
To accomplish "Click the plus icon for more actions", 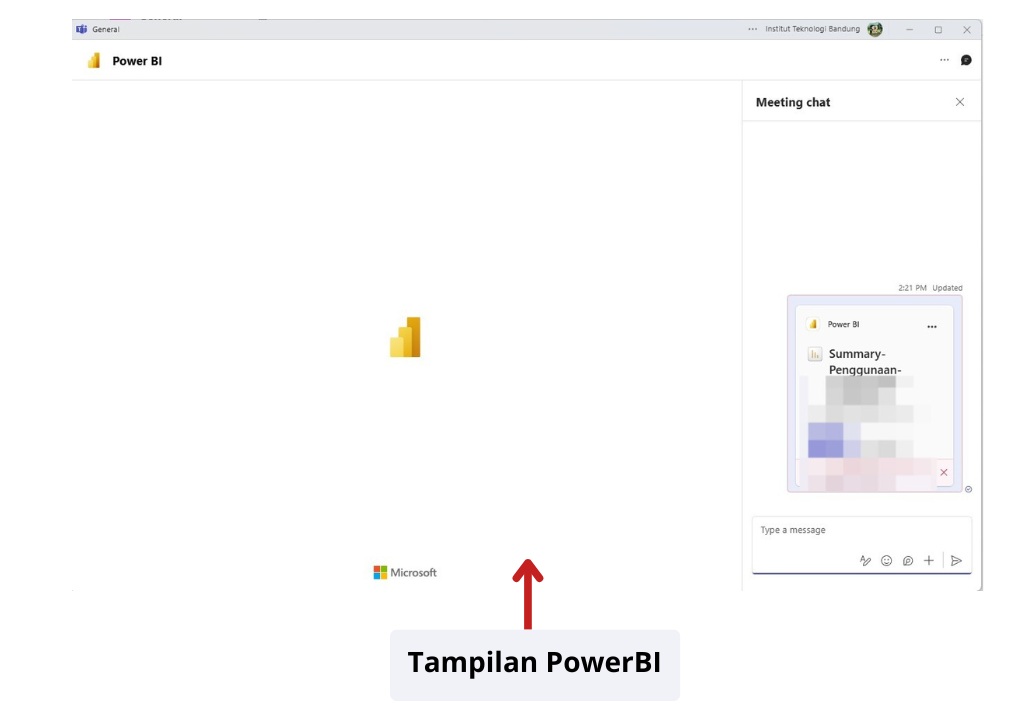I will (929, 561).
